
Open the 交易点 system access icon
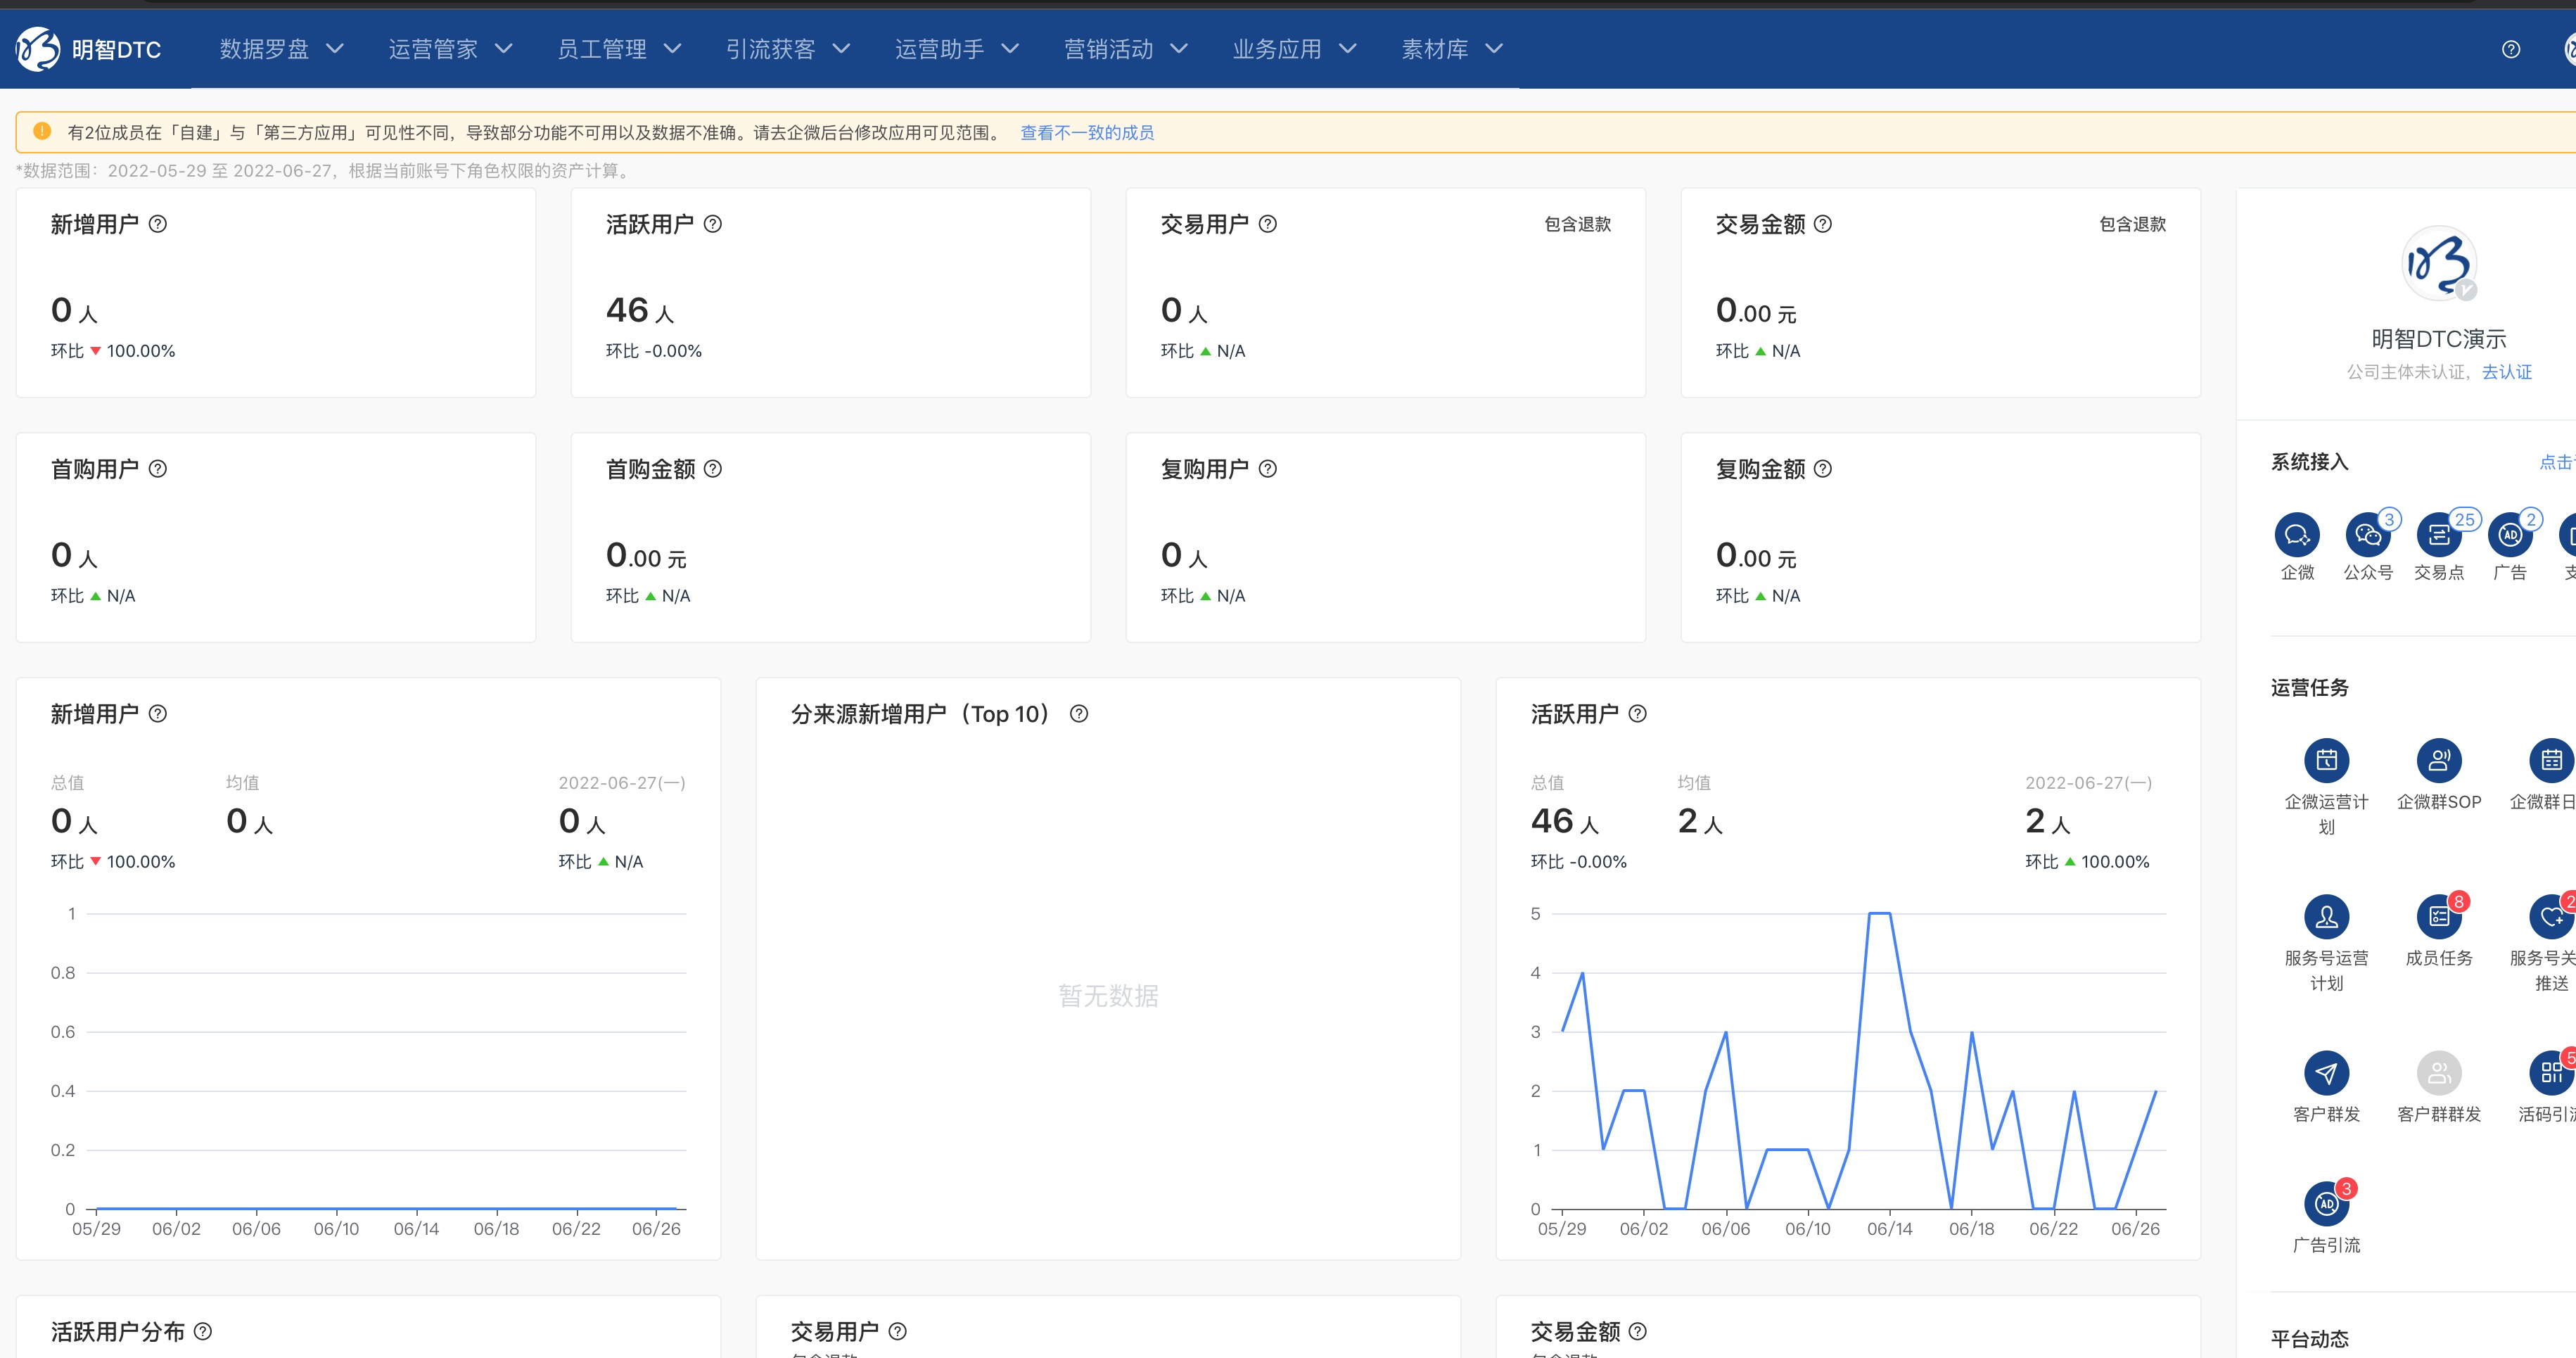(x=2439, y=534)
